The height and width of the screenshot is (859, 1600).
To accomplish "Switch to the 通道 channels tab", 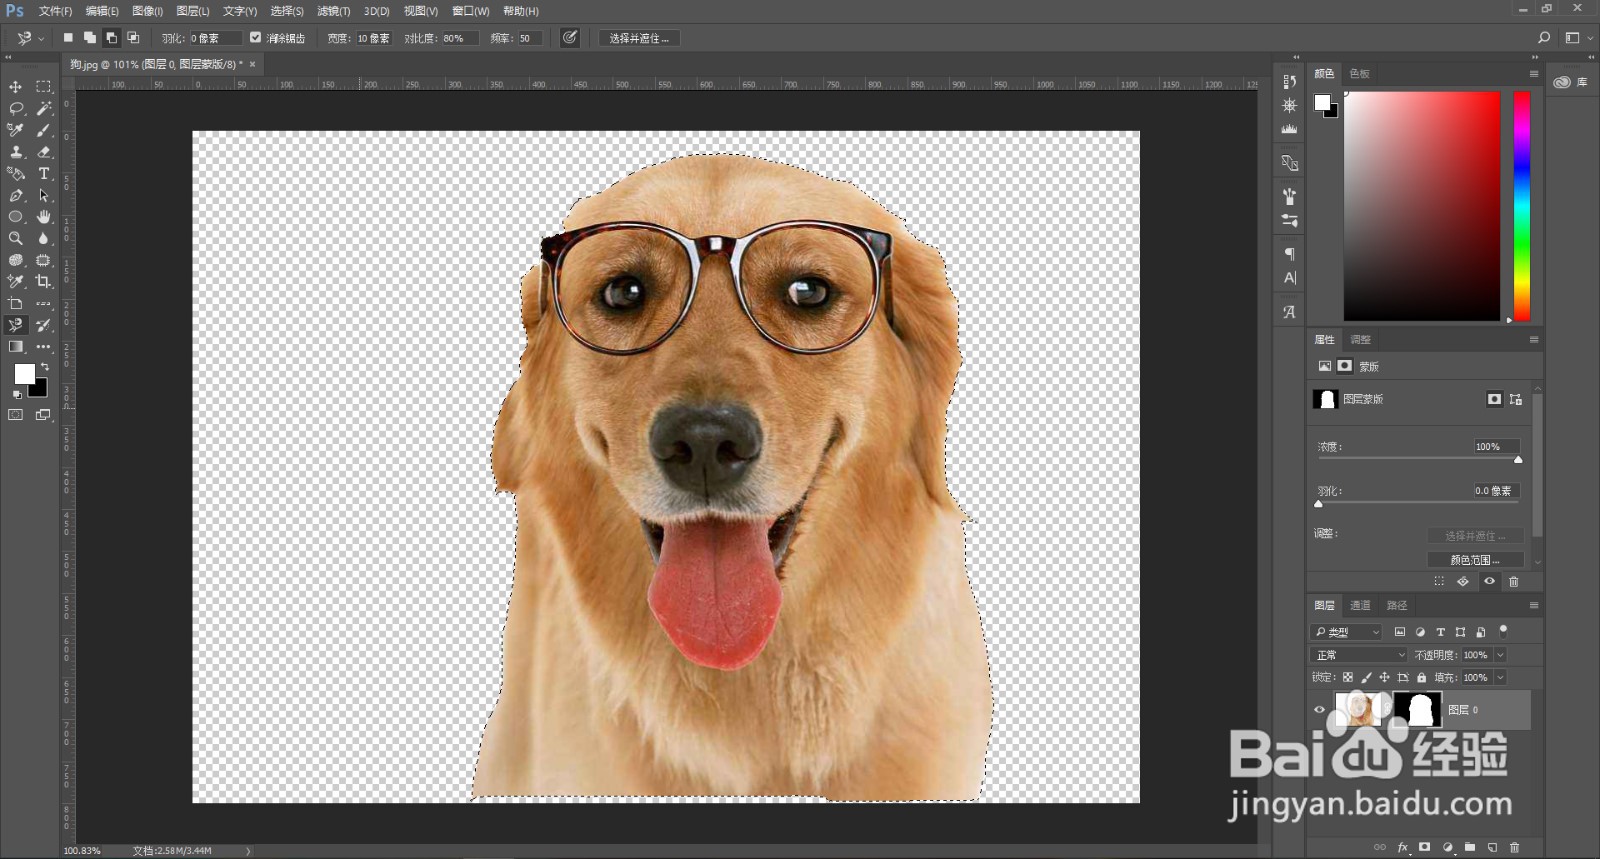I will tap(1360, 606).
